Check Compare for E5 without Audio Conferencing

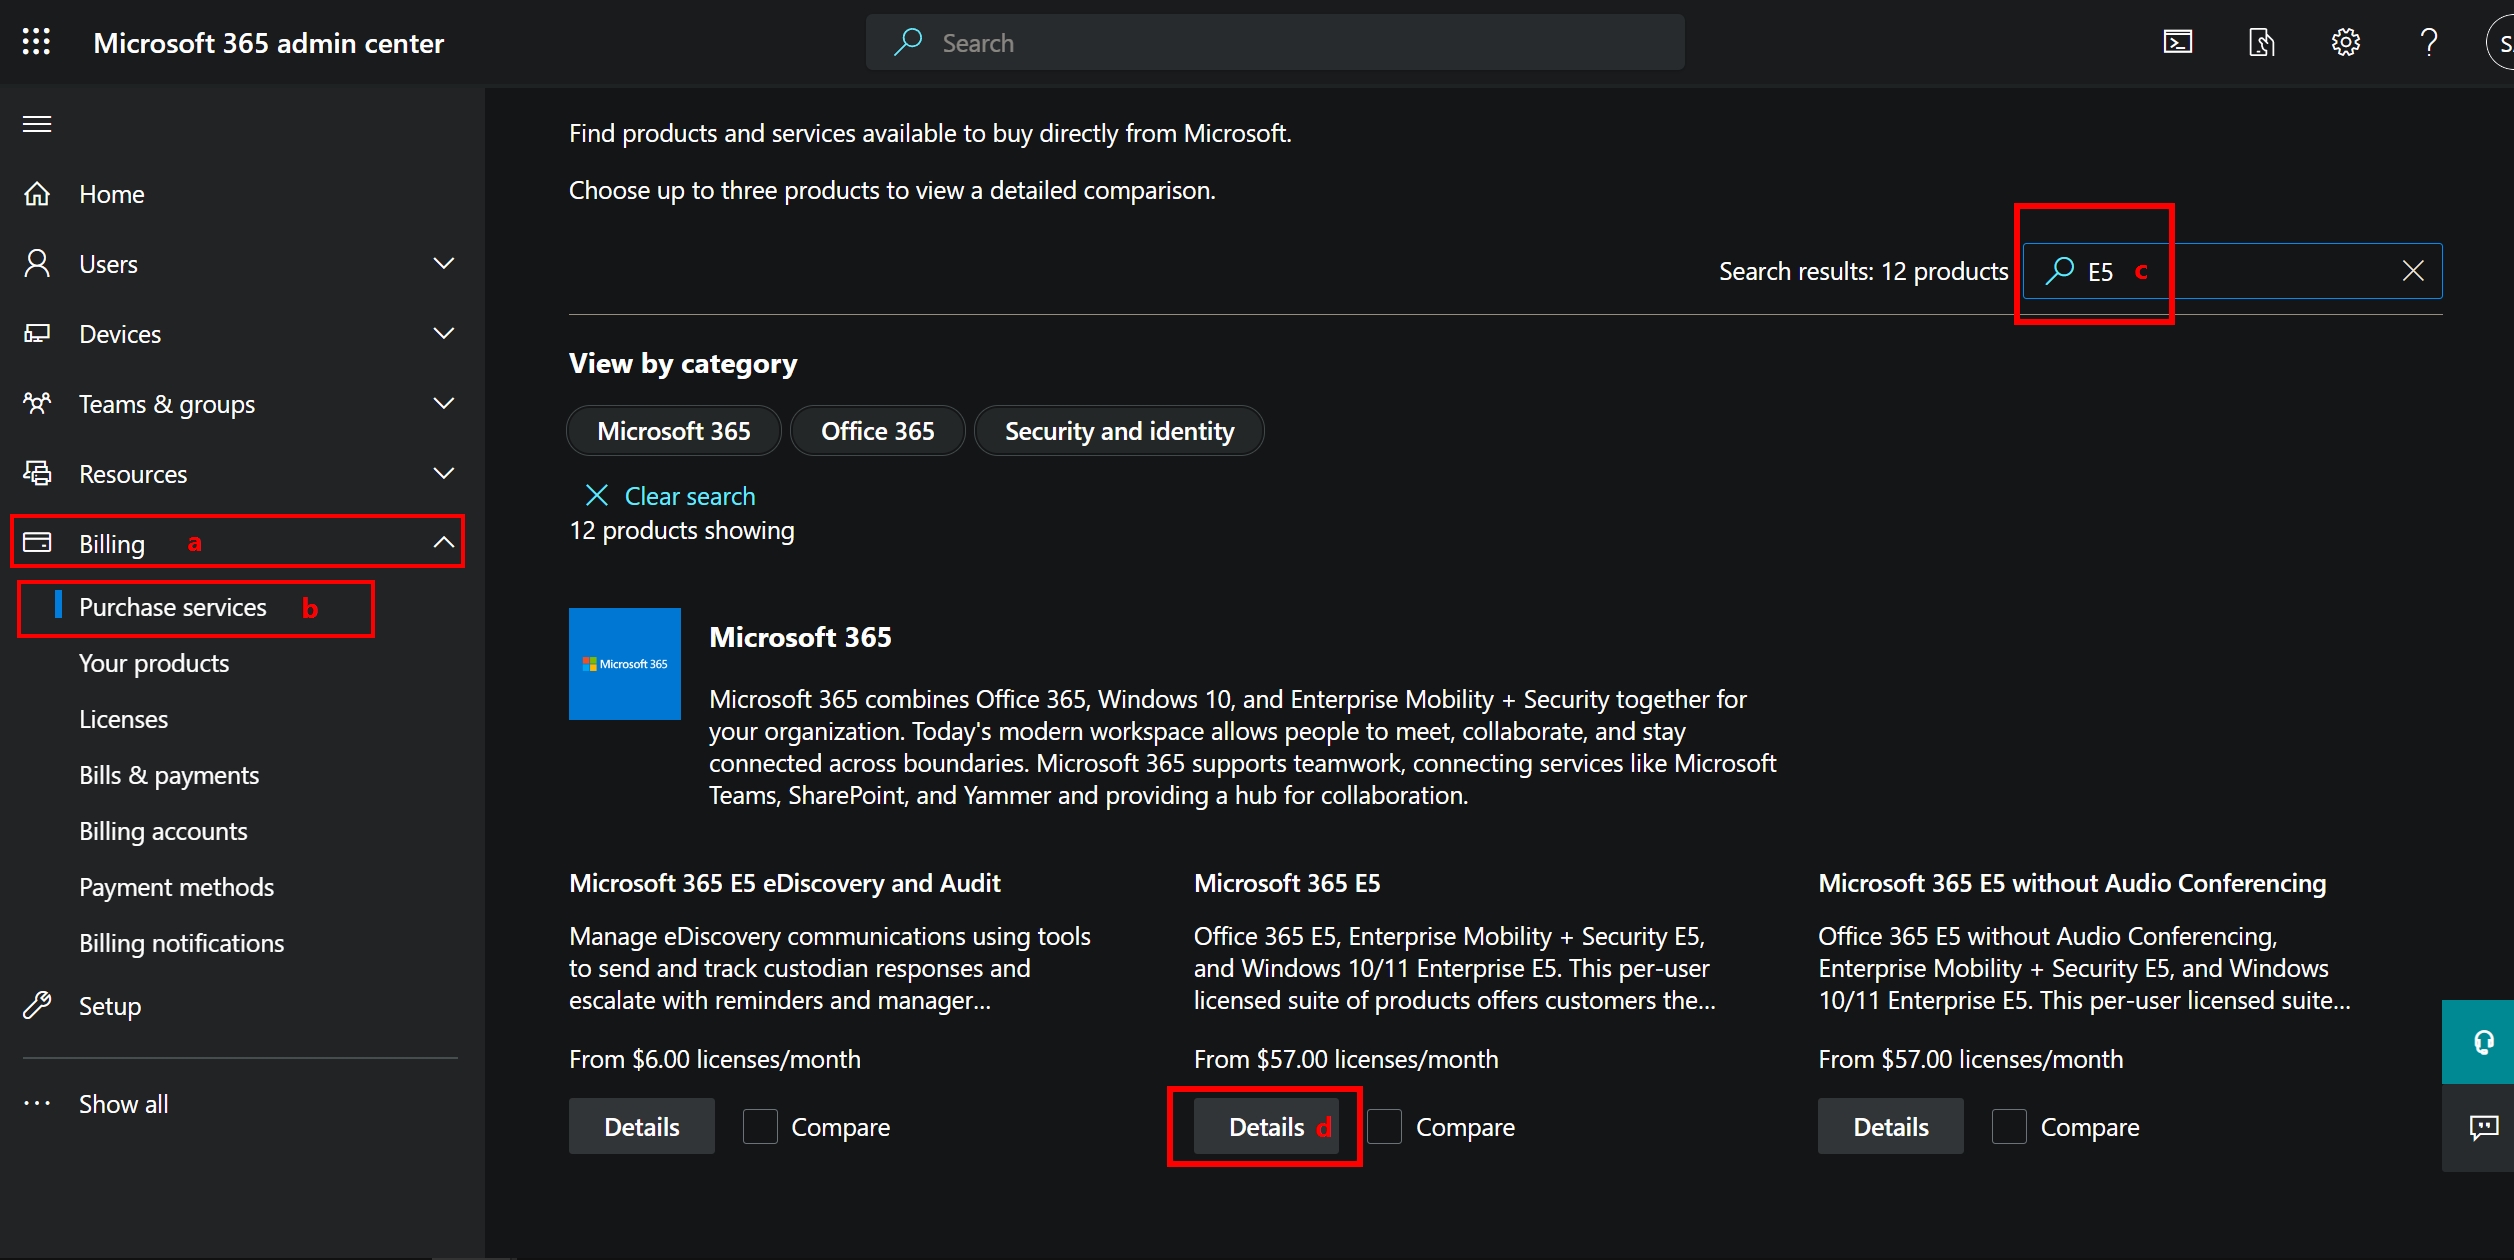[2009, 1127]
